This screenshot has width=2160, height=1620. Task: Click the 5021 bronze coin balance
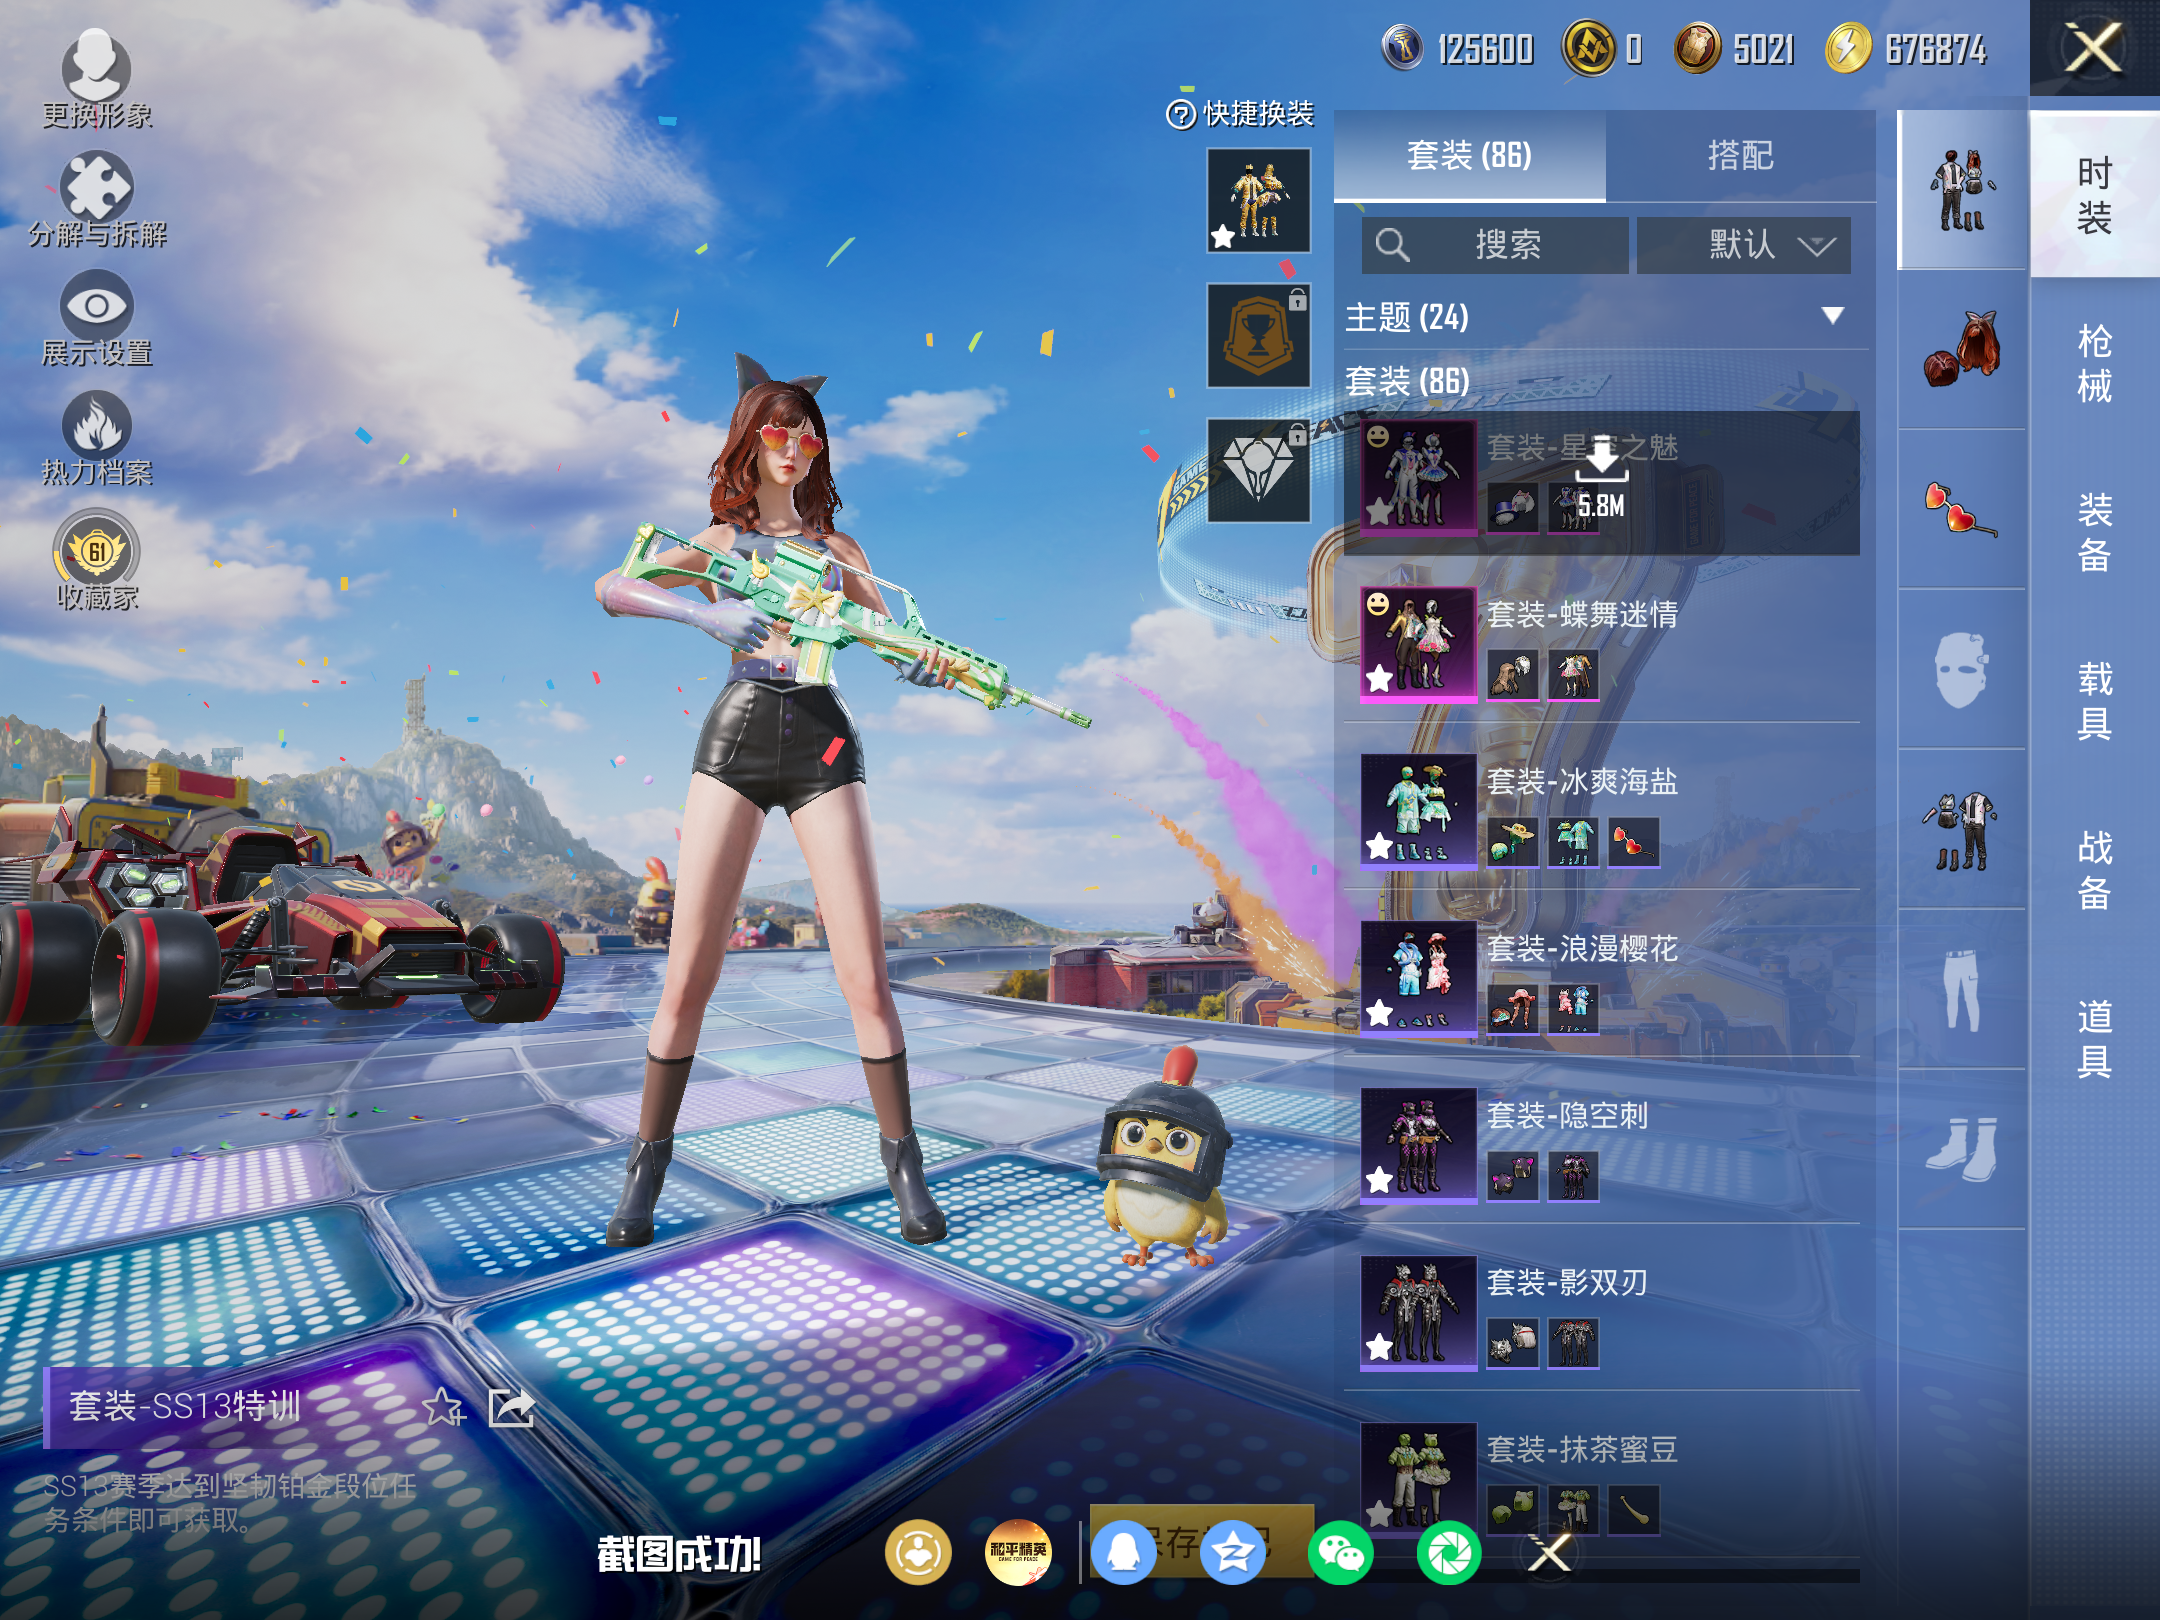point(1736,48)
